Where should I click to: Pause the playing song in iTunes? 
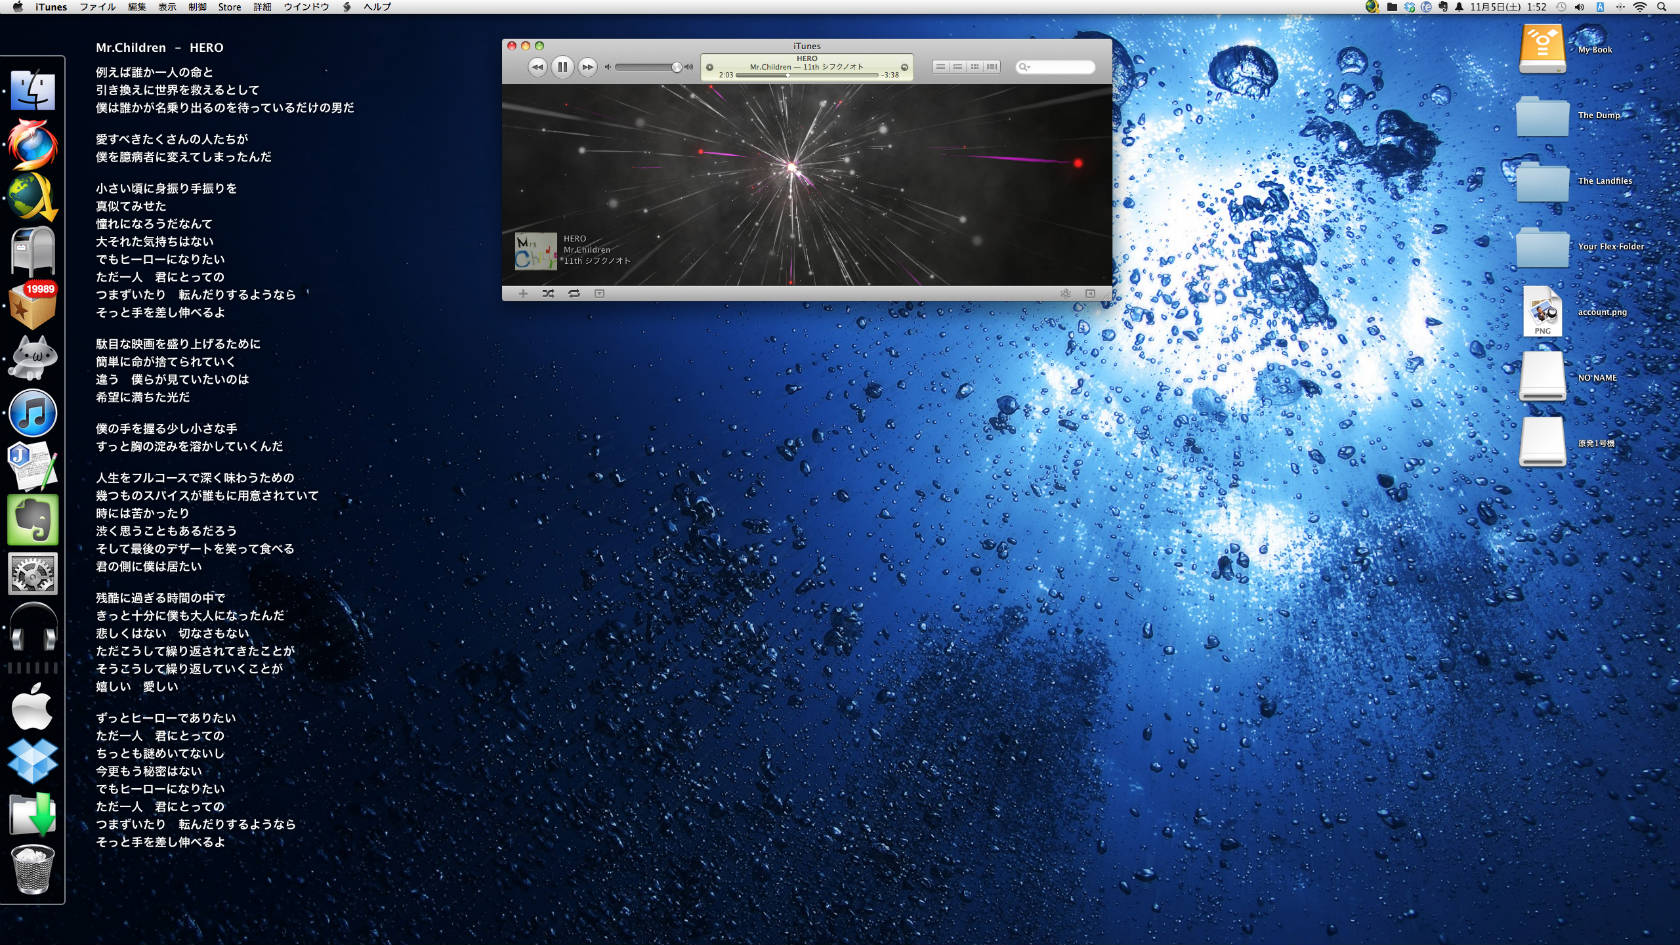point(562,67)
